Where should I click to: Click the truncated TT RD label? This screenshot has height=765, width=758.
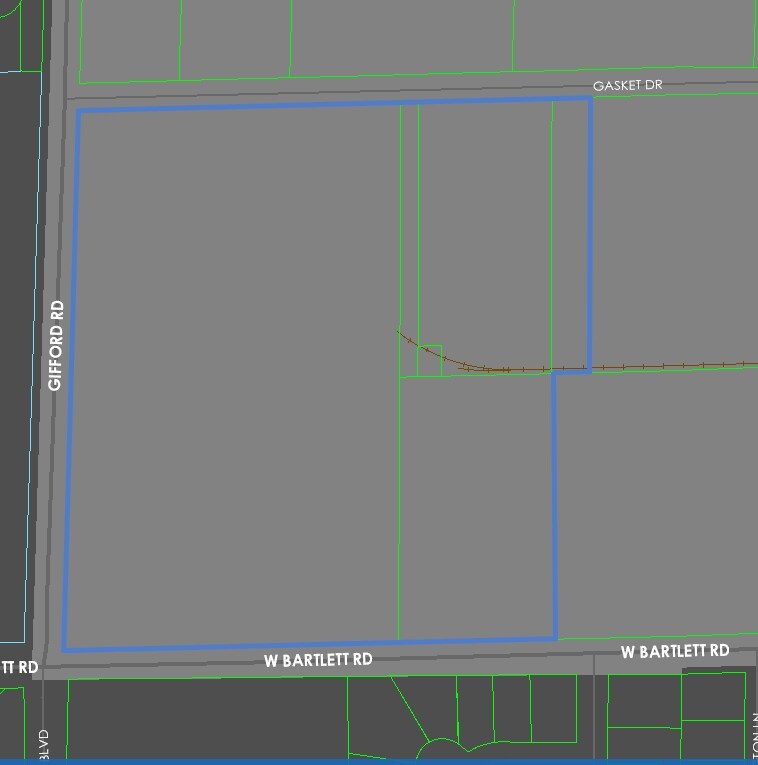pyautogui.click(x=20, y=667)
